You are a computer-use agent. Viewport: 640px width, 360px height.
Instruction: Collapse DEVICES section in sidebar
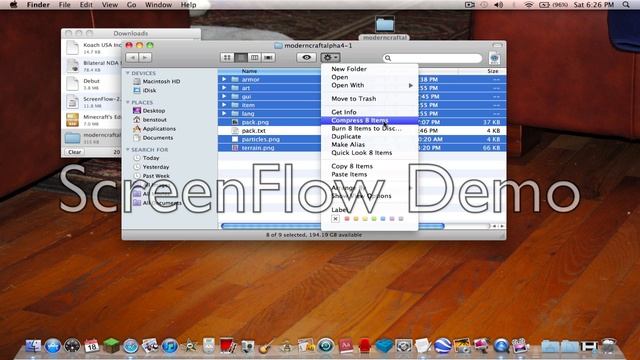coord(128,73)
